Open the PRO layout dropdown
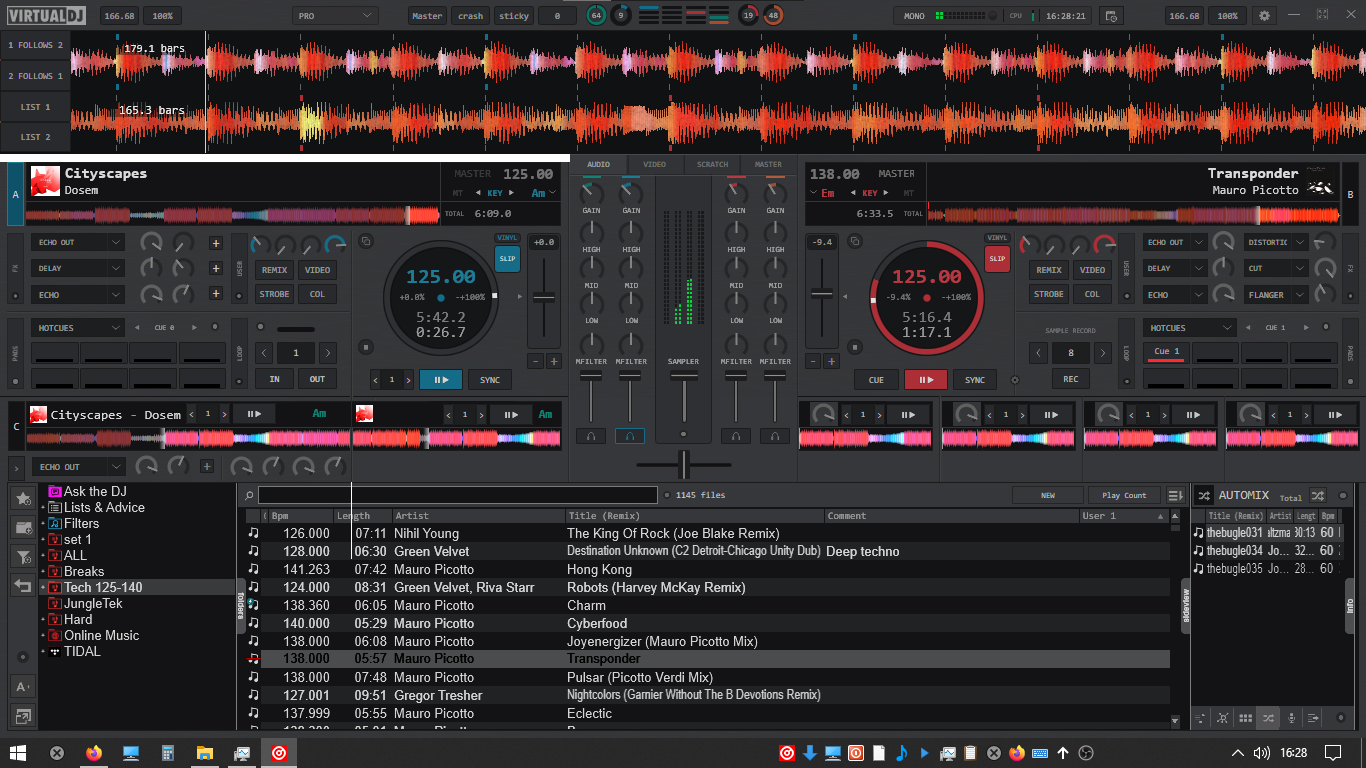 pos(335,16)
